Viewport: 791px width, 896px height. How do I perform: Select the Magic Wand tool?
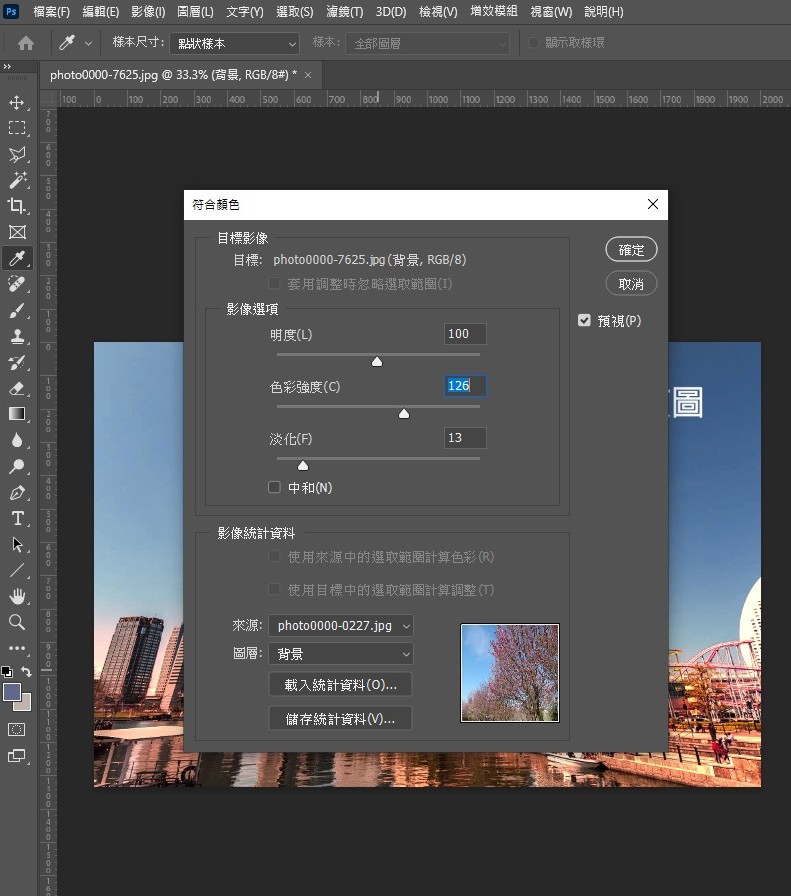17,180
